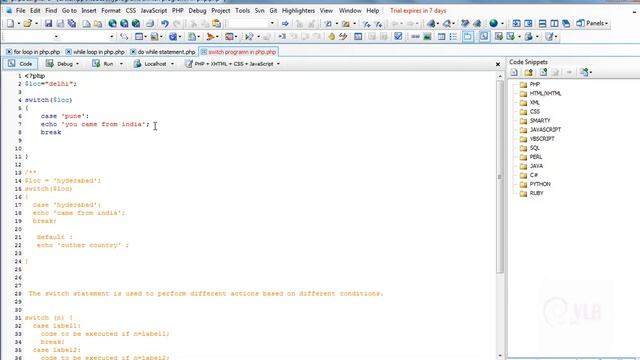Click the insert image picture icon
This screenshot has width=640, height=360.
point(427,37)
